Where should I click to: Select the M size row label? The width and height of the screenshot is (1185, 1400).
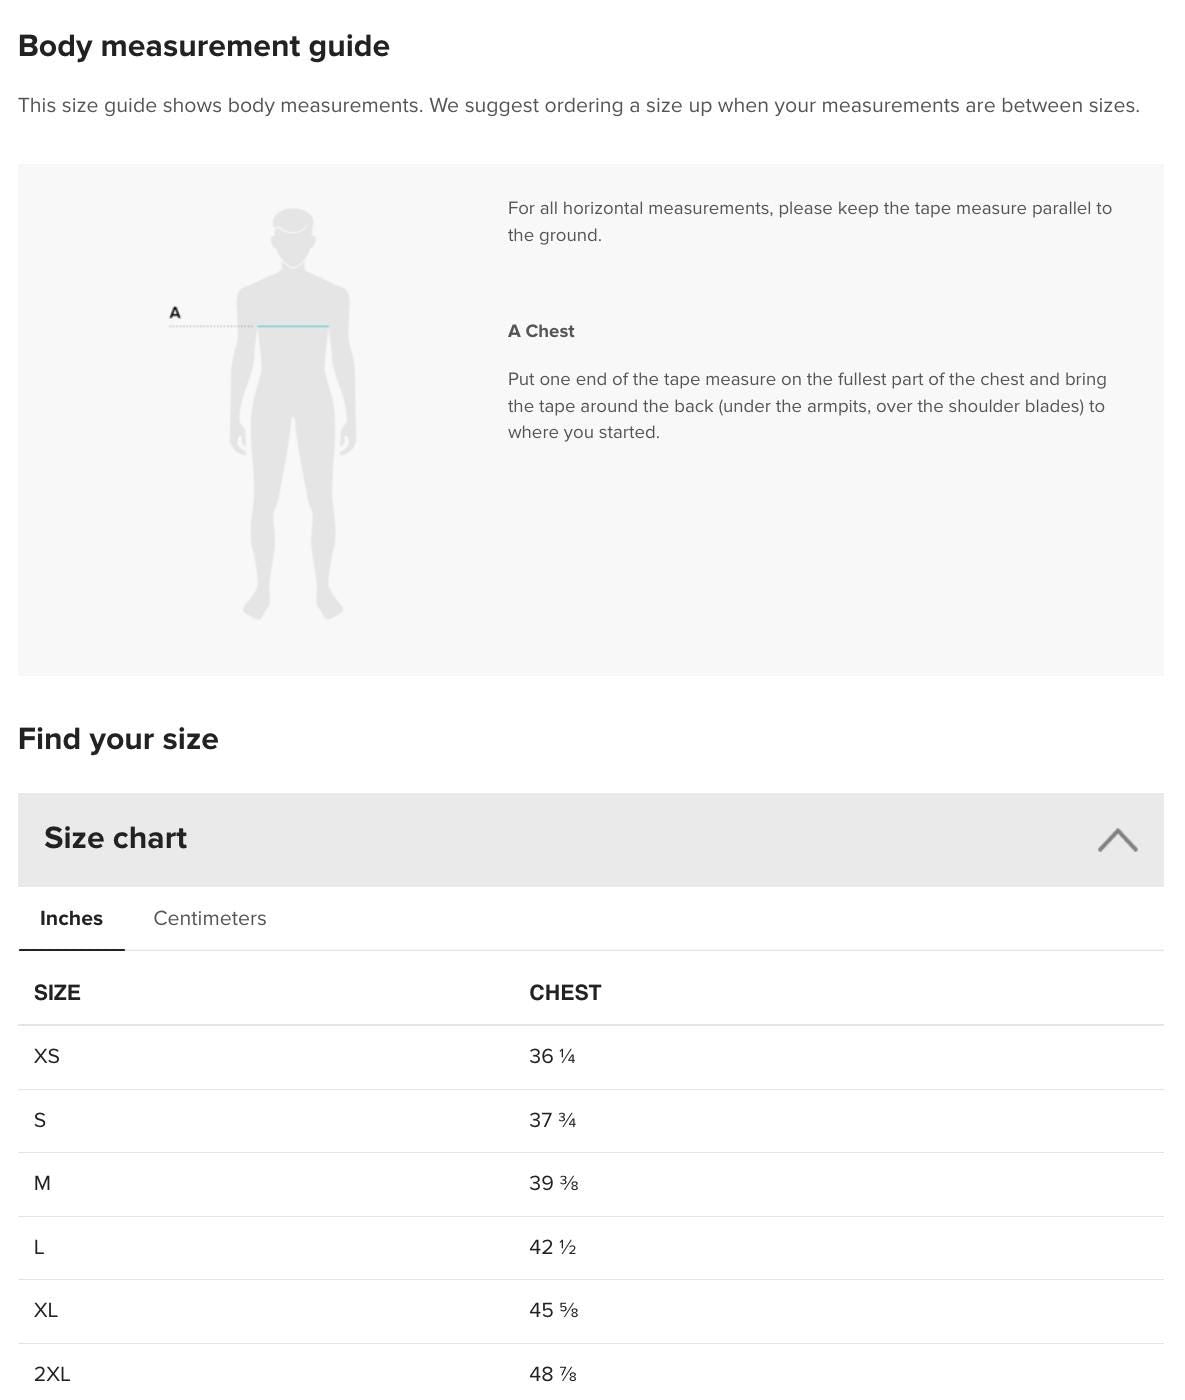tap(42, 1183)
